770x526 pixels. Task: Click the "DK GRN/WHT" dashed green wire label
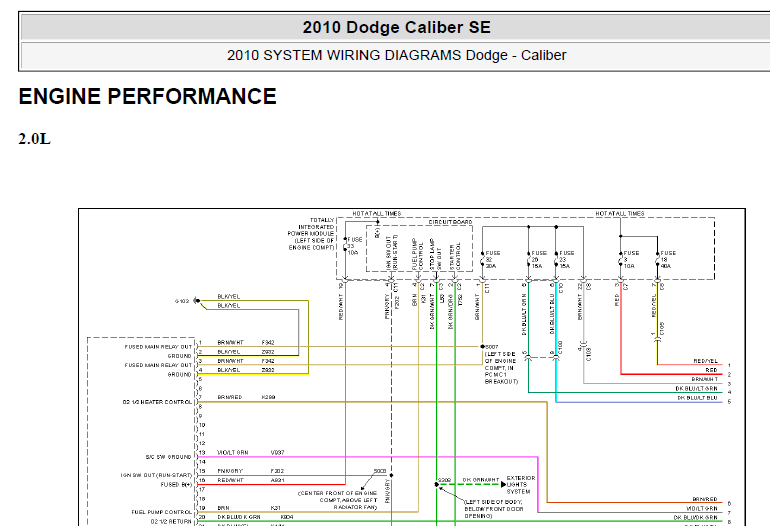[481, 480]
